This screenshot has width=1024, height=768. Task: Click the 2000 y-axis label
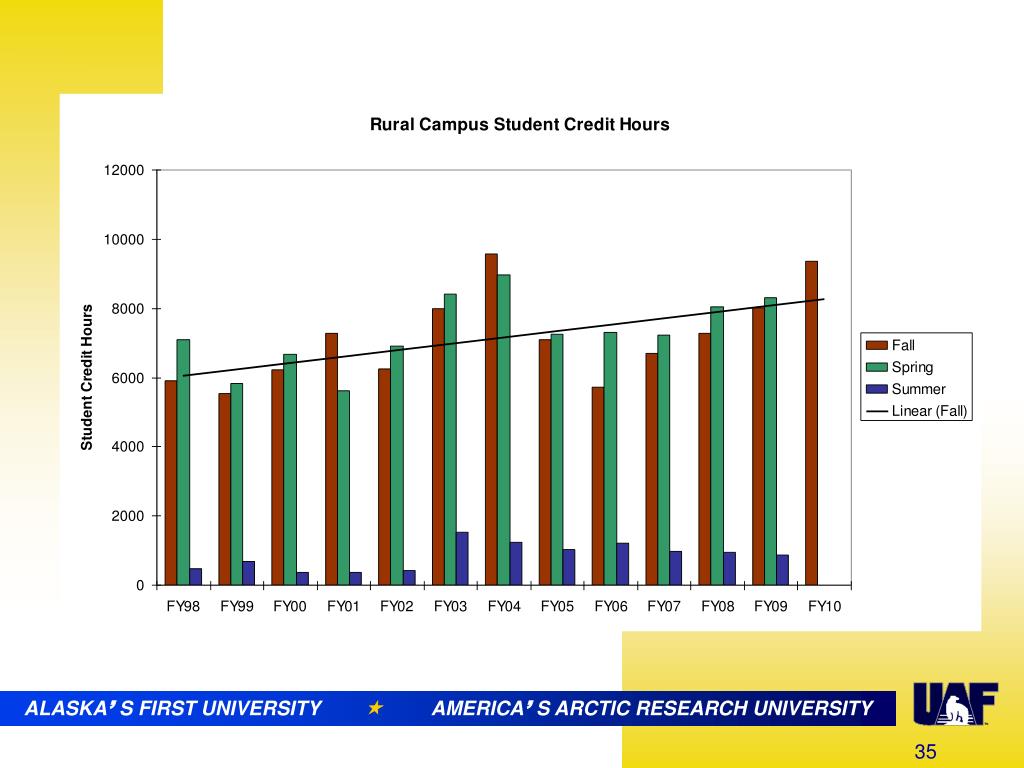click(x=127, y=517)
